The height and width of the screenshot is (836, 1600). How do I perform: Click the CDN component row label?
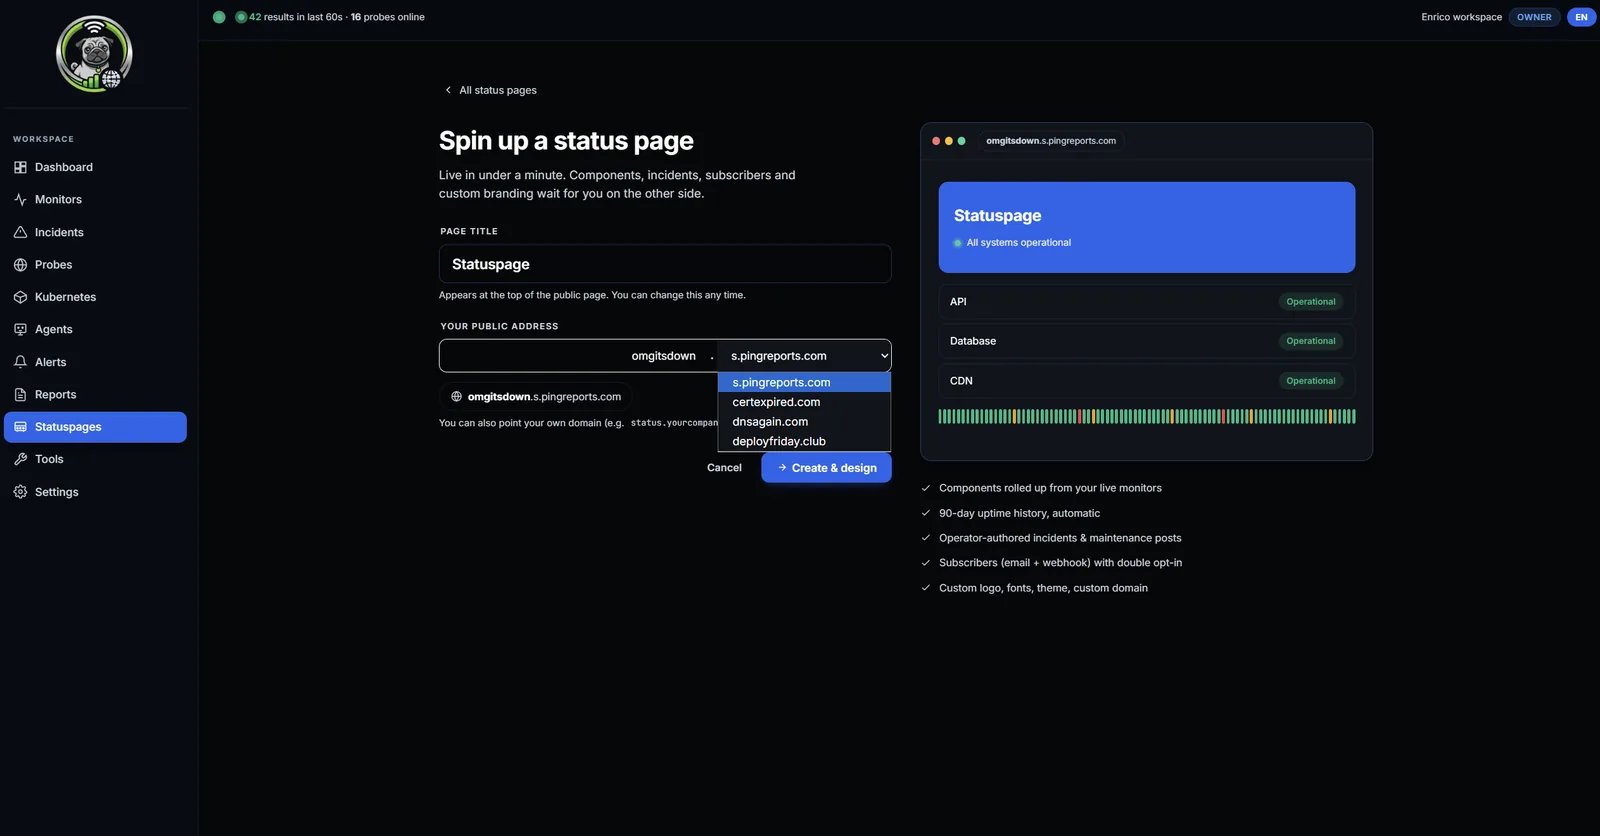pos(961,381)
